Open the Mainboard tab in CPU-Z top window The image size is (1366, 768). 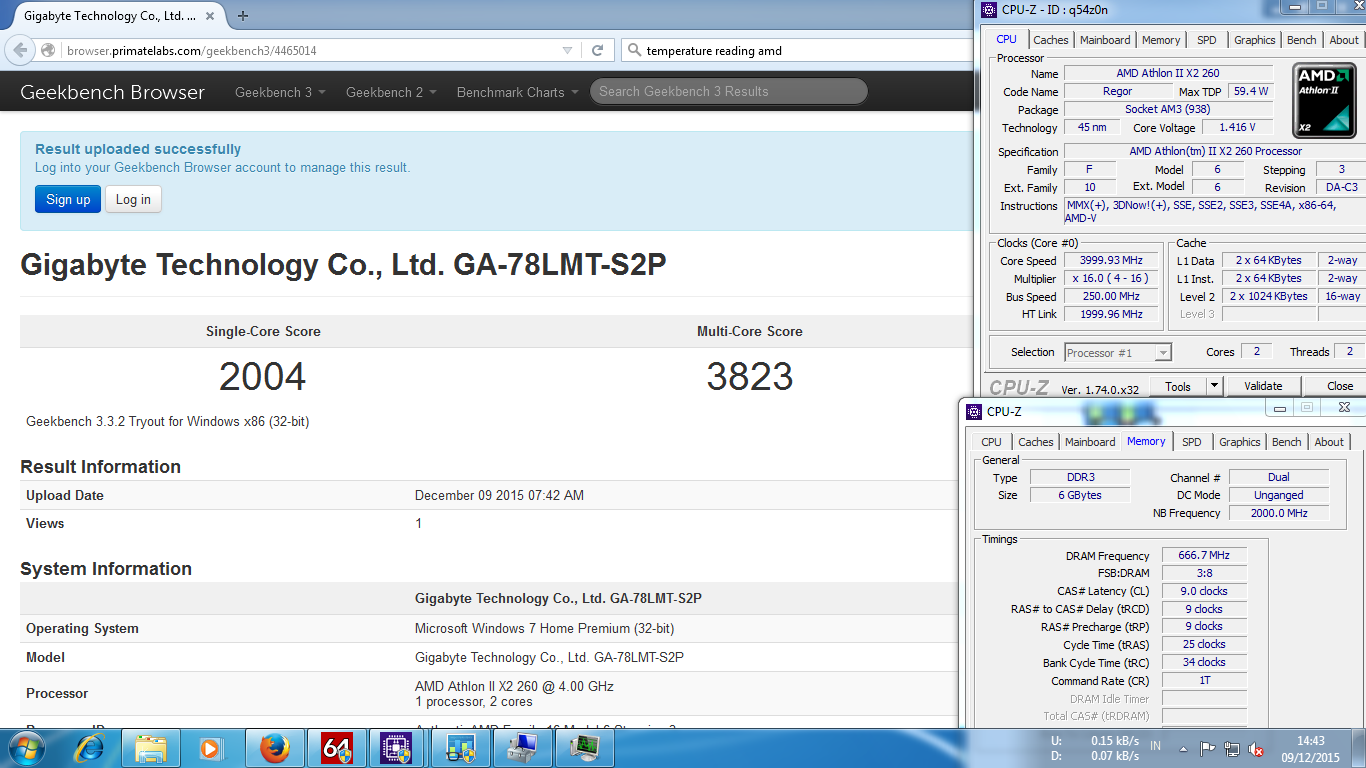[x=1105, y=40]
